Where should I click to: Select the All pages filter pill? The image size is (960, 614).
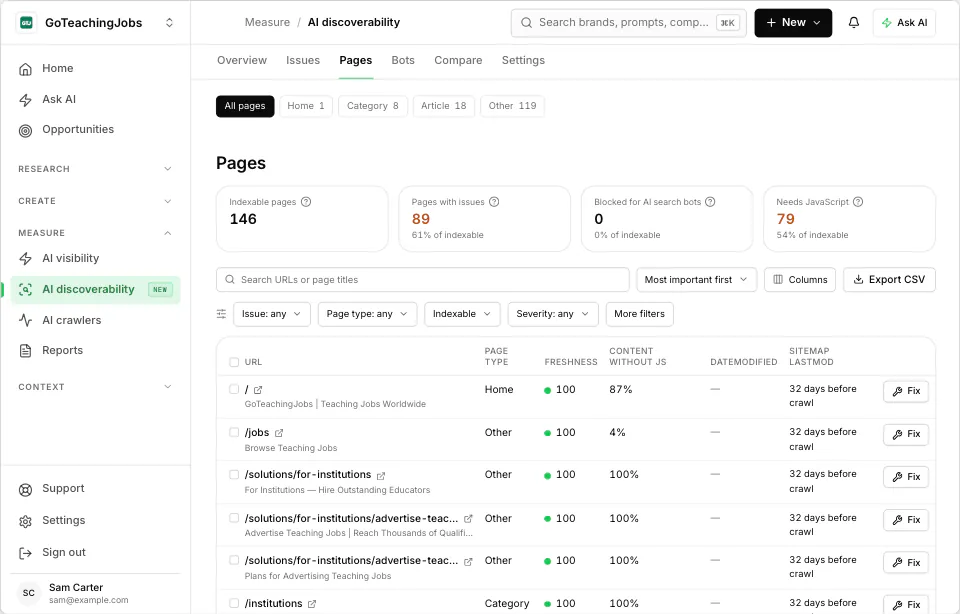click(245, 106)
